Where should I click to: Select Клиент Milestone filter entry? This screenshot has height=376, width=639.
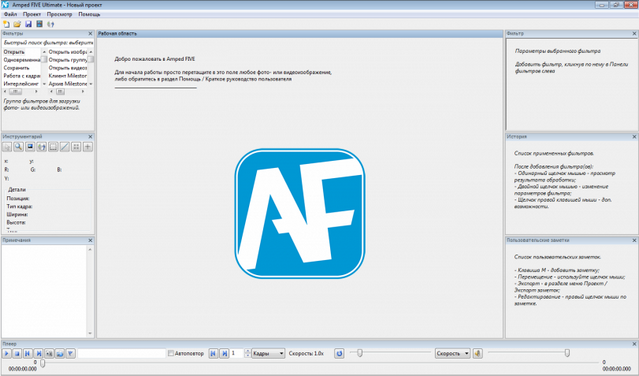point(68,76)
